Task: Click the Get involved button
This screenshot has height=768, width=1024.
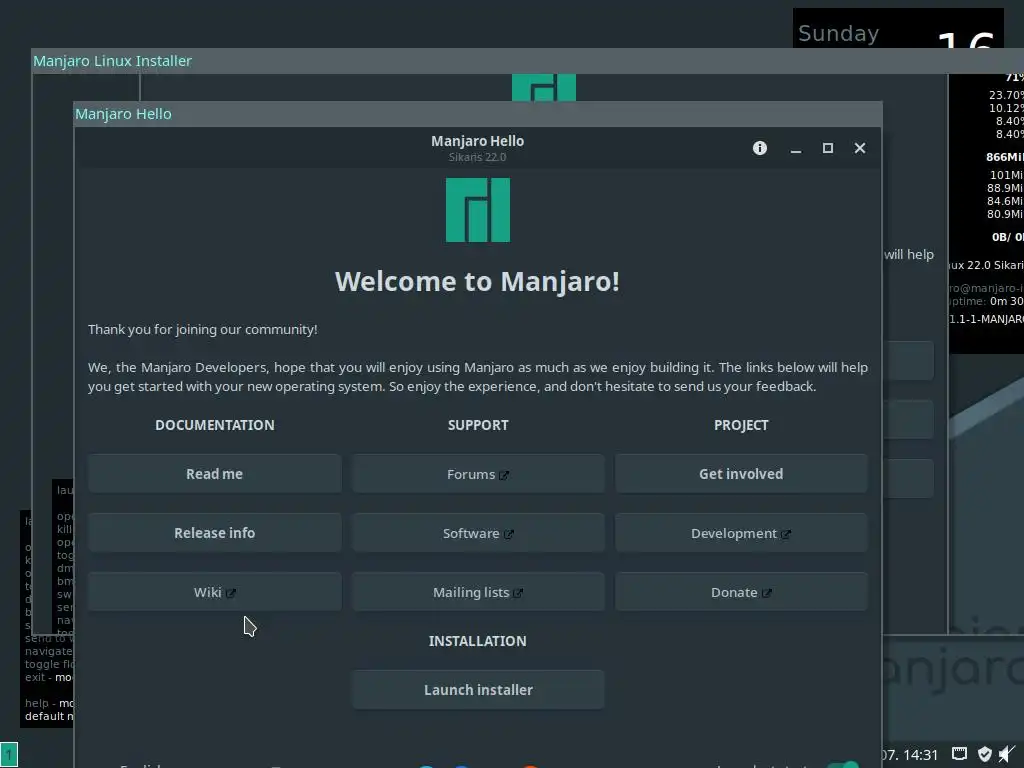Action: pyautogui.click(x=741, y=474)
